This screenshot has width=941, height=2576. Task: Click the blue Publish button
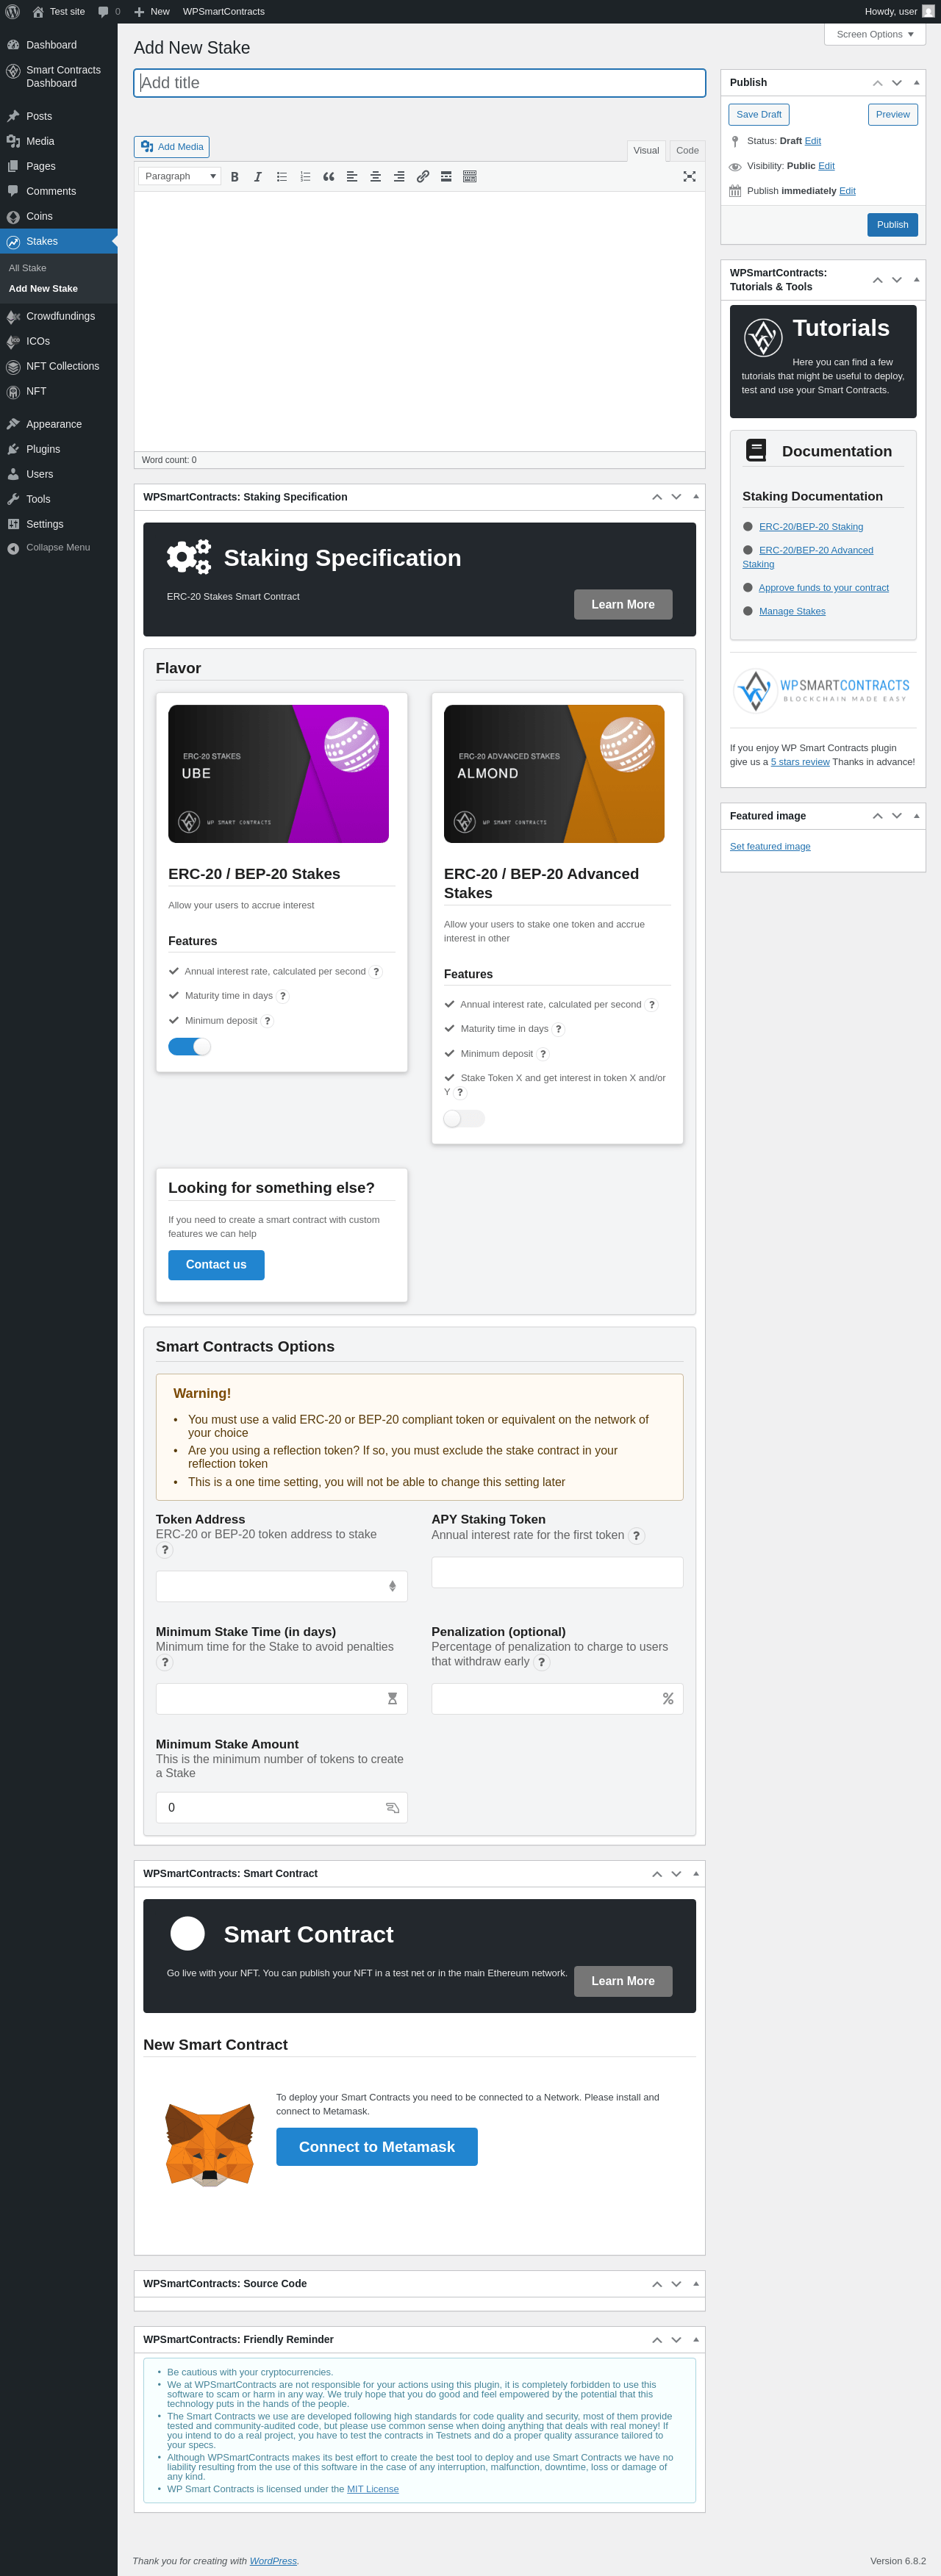(892, 225)
